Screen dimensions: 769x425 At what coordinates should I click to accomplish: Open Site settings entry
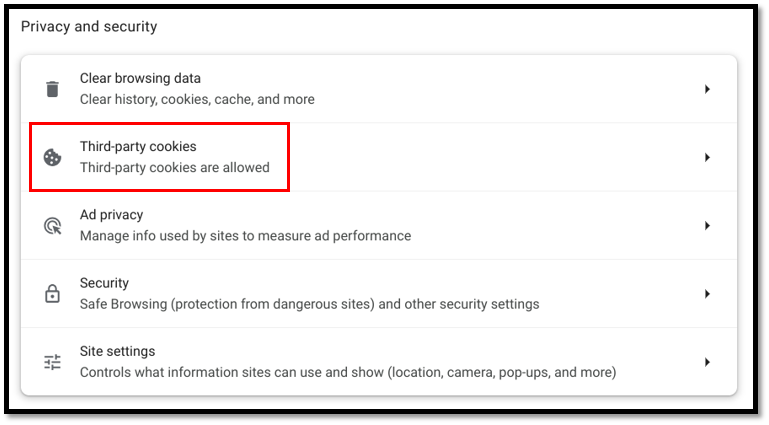[117, 352]
